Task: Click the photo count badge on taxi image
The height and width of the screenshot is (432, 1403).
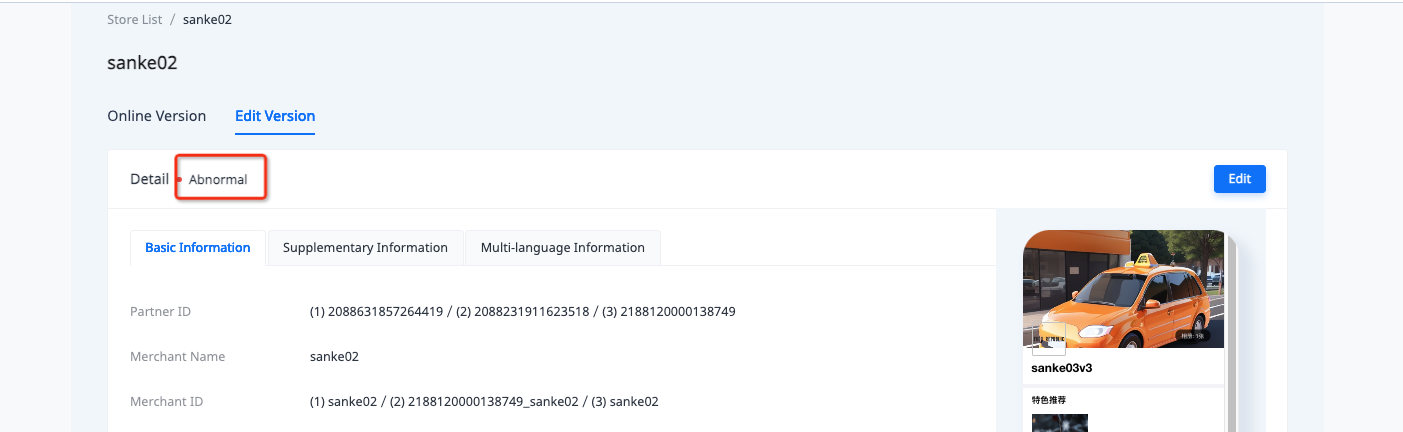Action: point(1194,337)
